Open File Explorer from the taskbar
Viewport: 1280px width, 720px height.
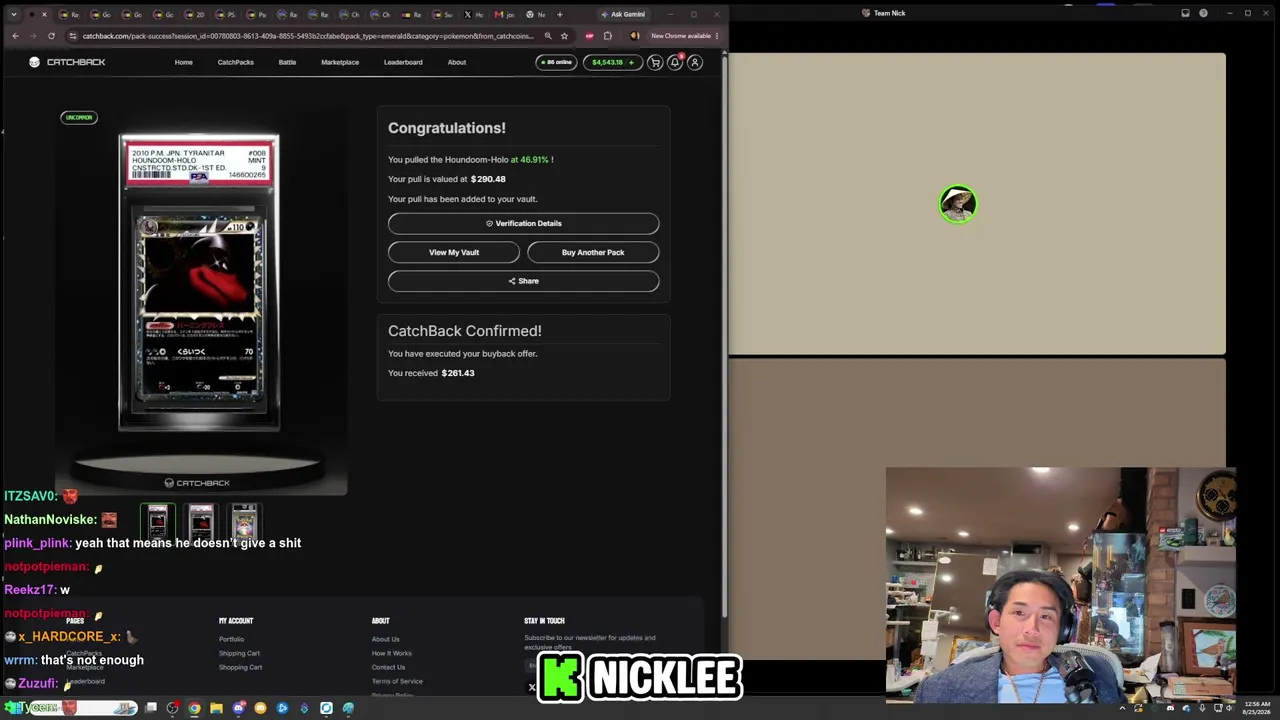coord(216,708)
